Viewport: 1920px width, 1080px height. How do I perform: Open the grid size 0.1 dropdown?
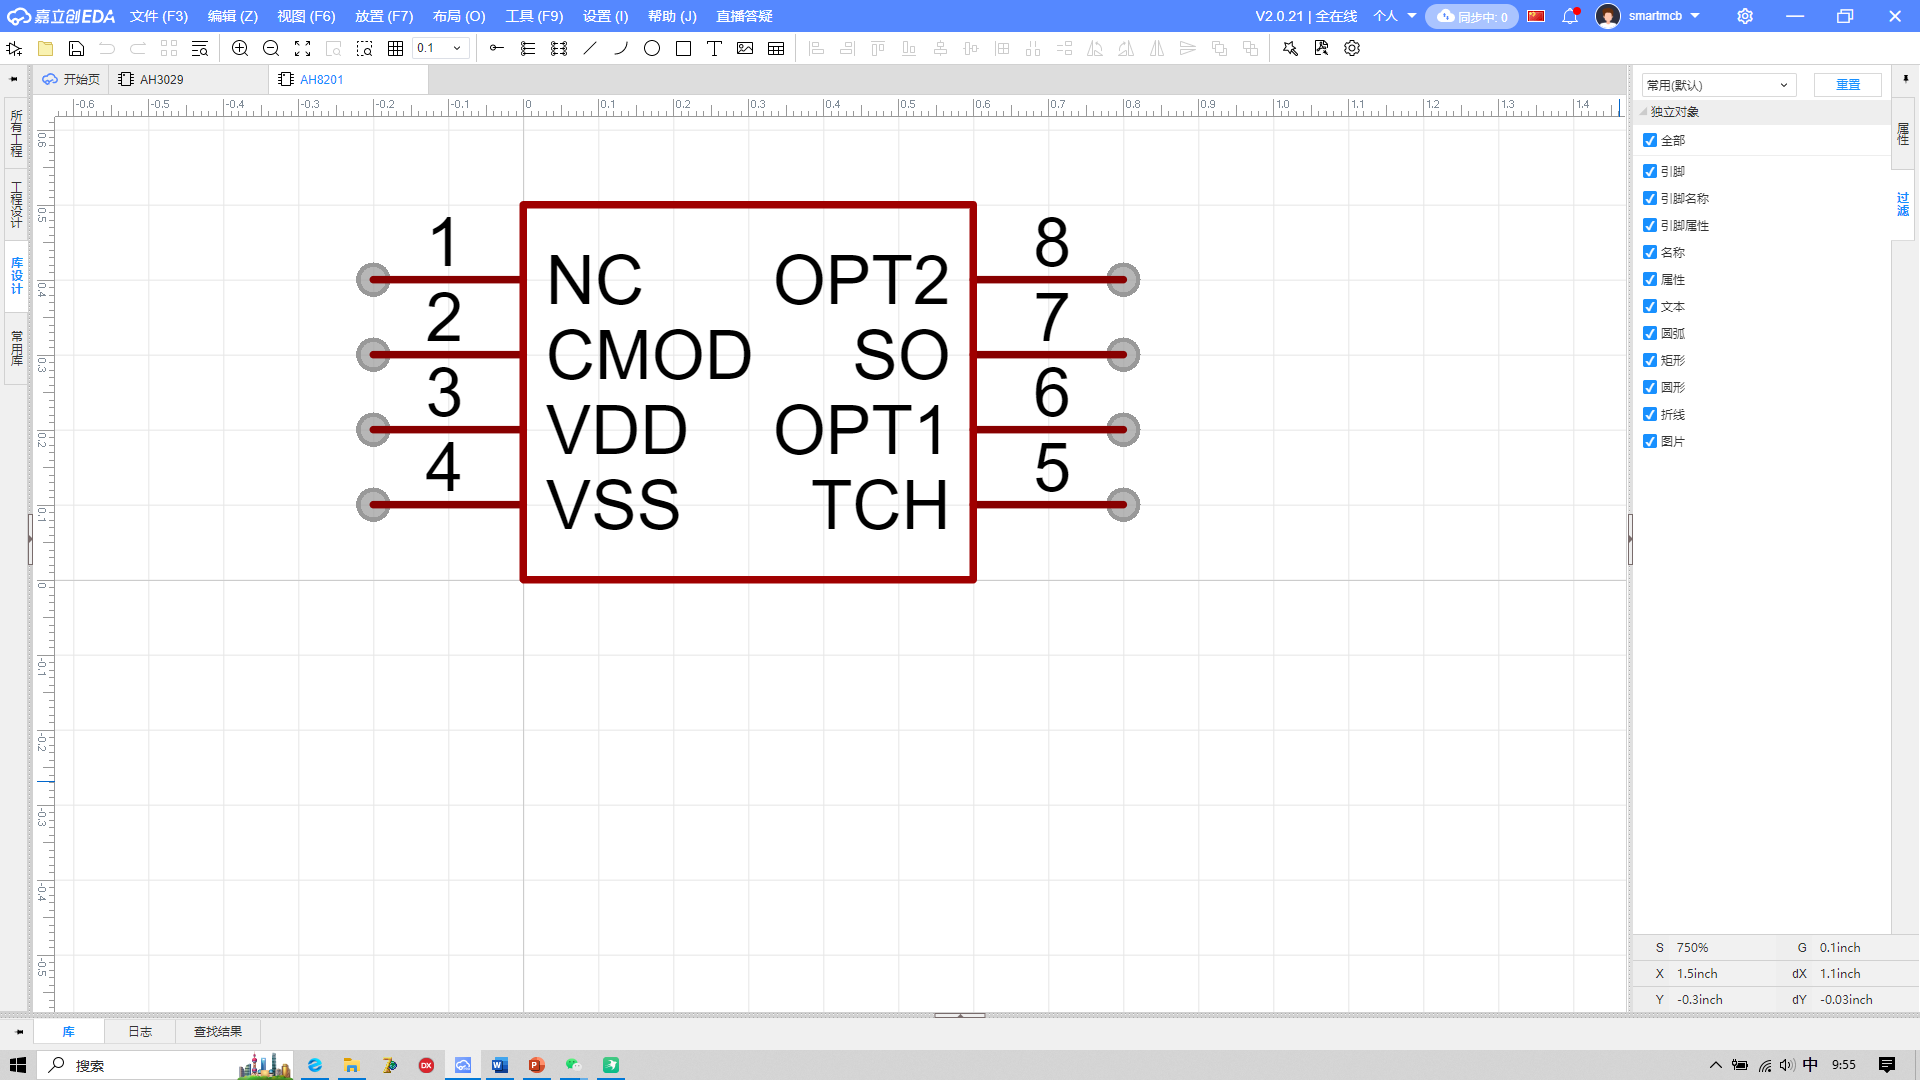(441, 48)
